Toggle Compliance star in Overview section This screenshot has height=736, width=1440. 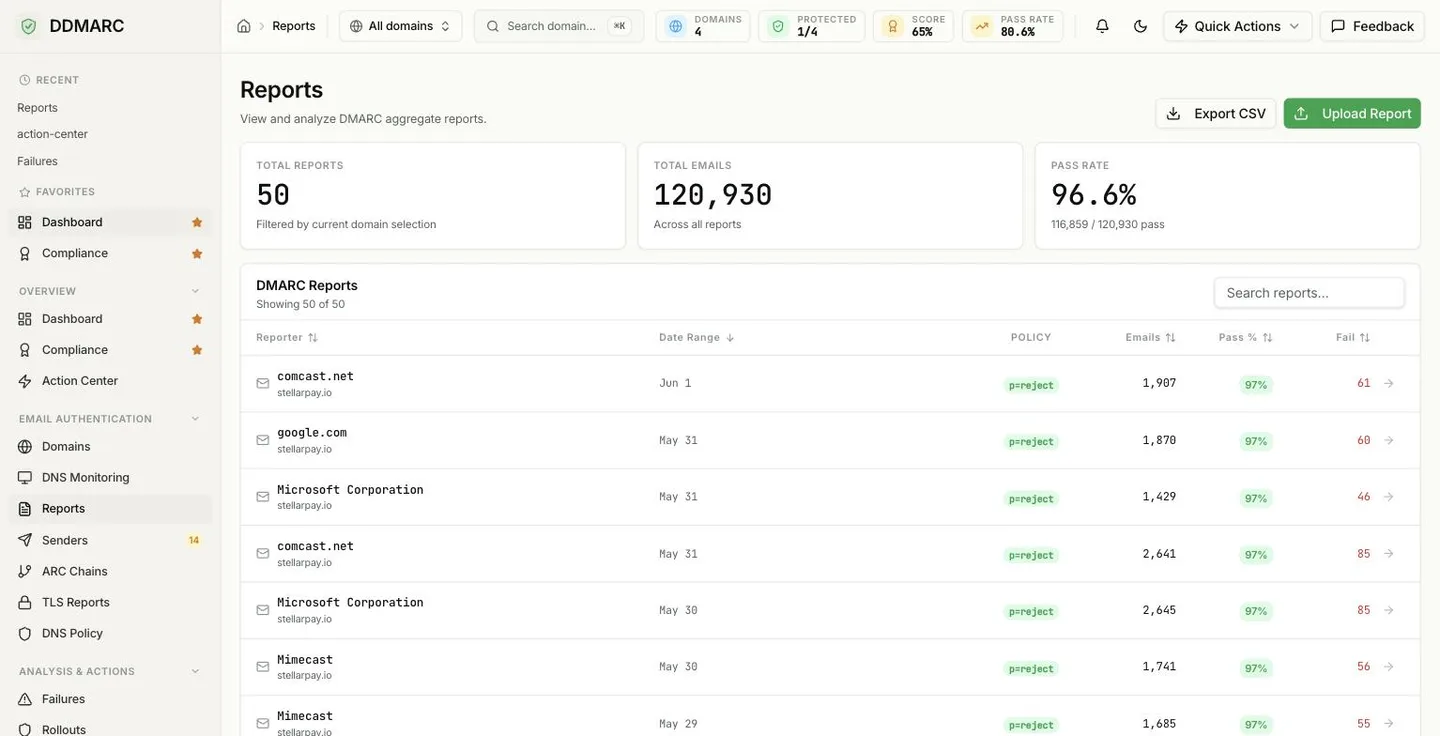click(x=197, y=350)
